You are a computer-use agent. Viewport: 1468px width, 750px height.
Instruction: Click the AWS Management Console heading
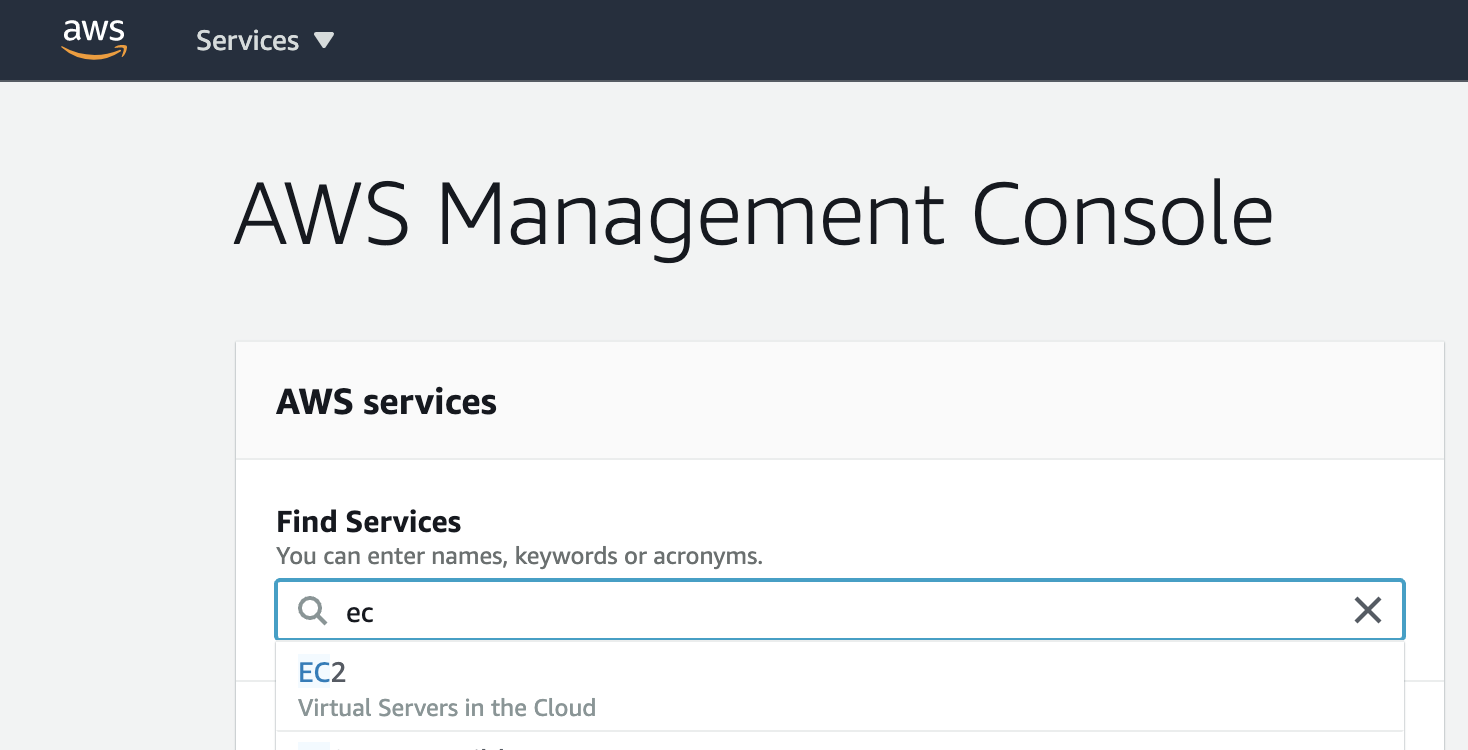pos(754,215)
